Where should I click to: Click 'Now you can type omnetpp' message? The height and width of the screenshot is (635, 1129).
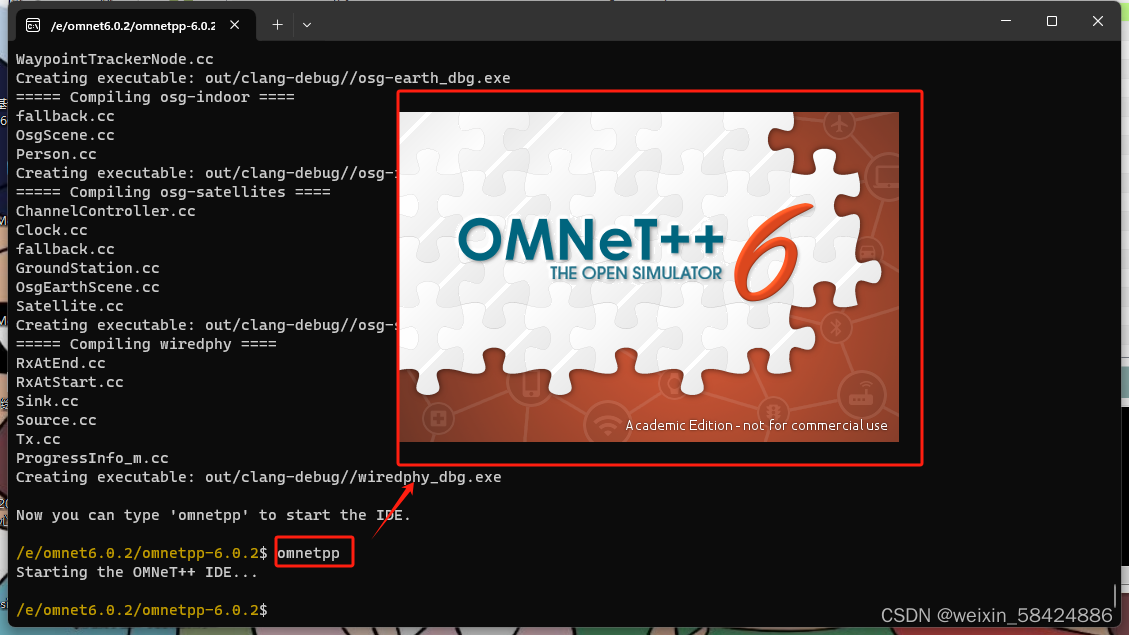[213, 515]
